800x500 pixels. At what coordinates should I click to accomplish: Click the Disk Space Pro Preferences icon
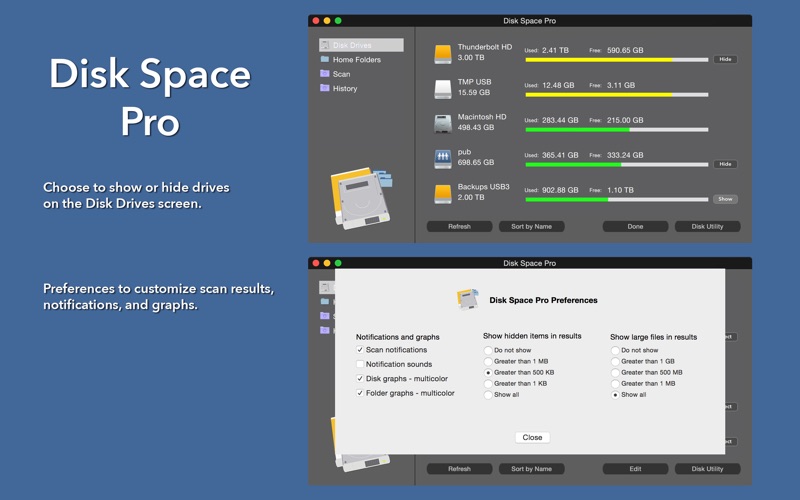pyautogui.click(x=467, y=299)
